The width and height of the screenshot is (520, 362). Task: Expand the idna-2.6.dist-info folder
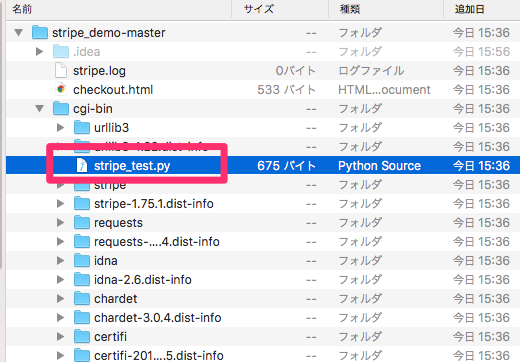point(60,280)
